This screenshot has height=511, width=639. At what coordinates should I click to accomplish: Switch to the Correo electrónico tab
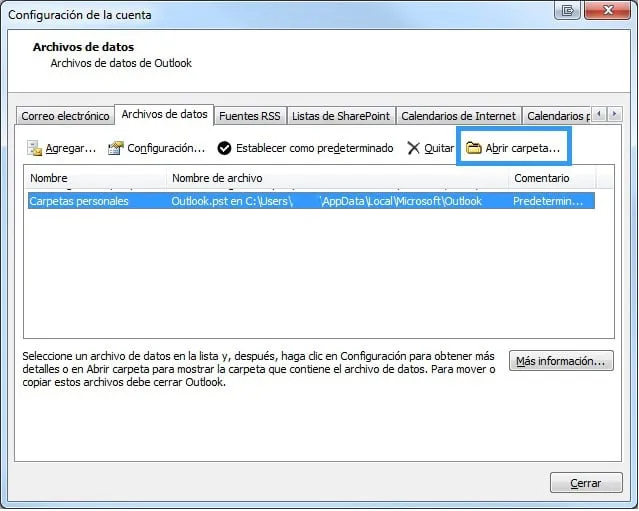tap(65, 116)
